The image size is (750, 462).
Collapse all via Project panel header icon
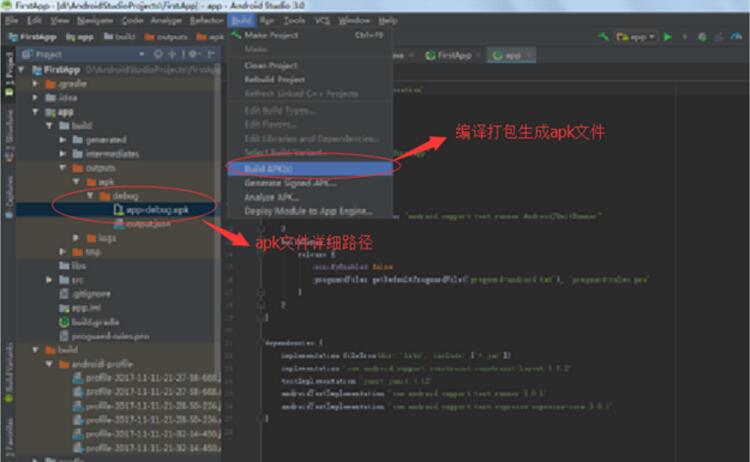(x=172, y=54)
